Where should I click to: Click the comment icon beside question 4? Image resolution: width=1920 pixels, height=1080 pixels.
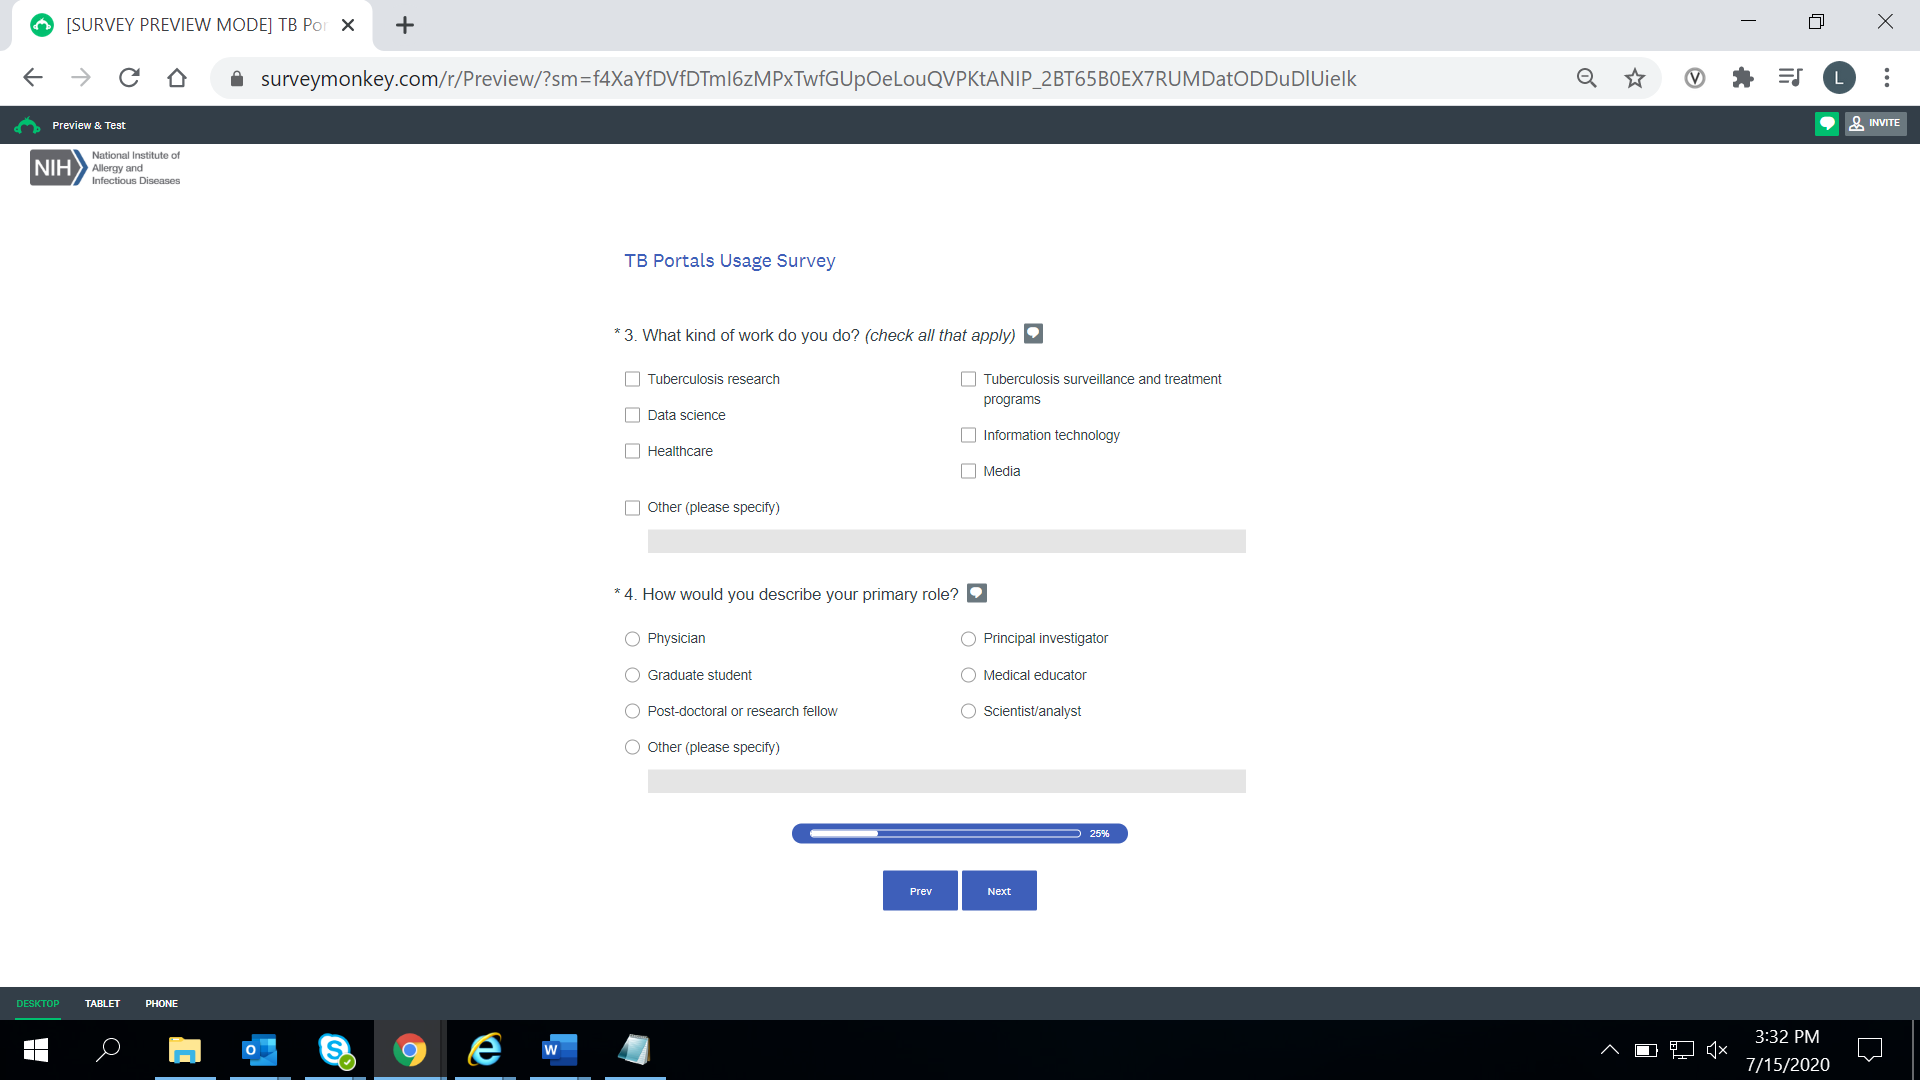[x=977, y=593]
